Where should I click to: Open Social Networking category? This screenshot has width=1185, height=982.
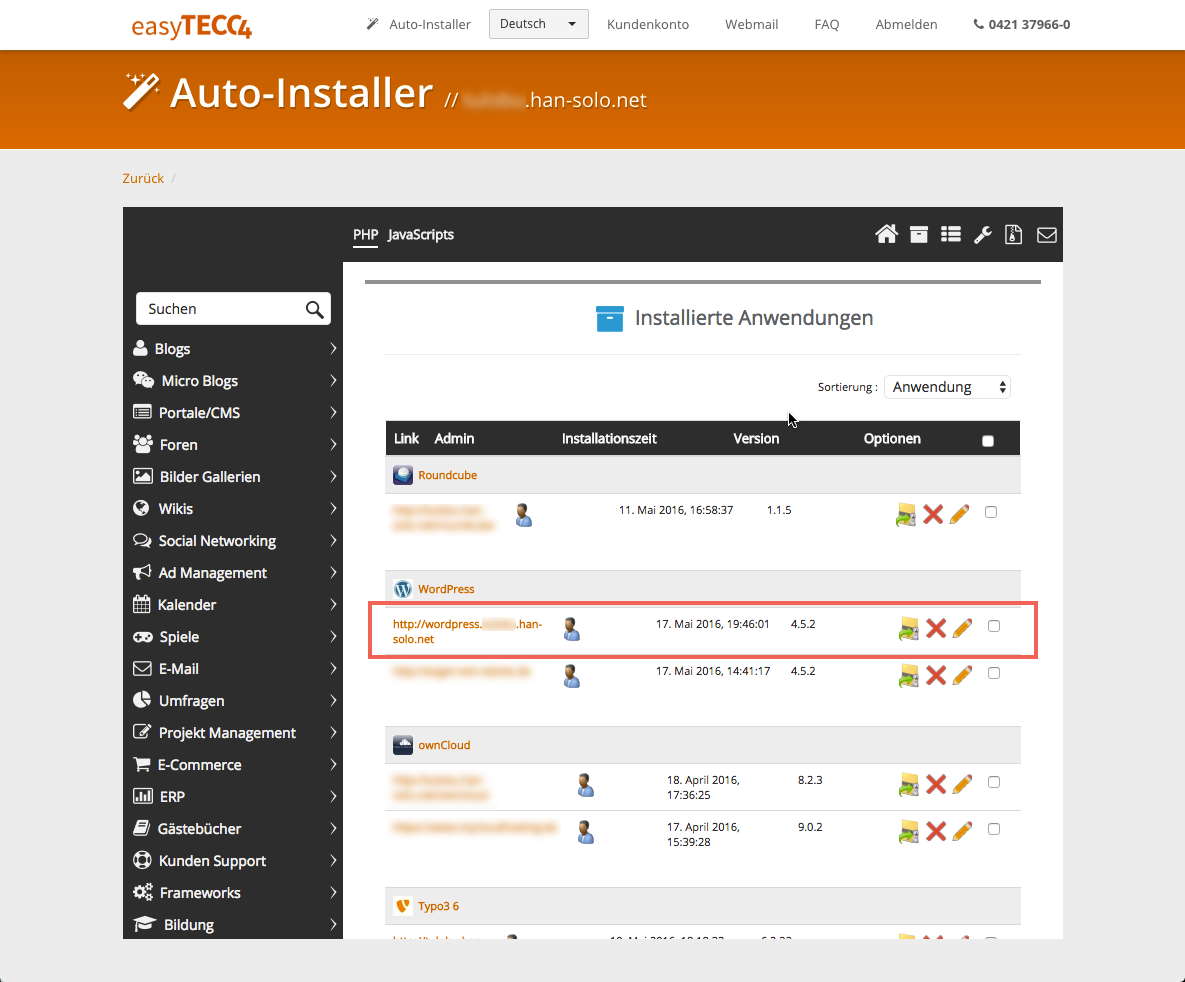234,541
